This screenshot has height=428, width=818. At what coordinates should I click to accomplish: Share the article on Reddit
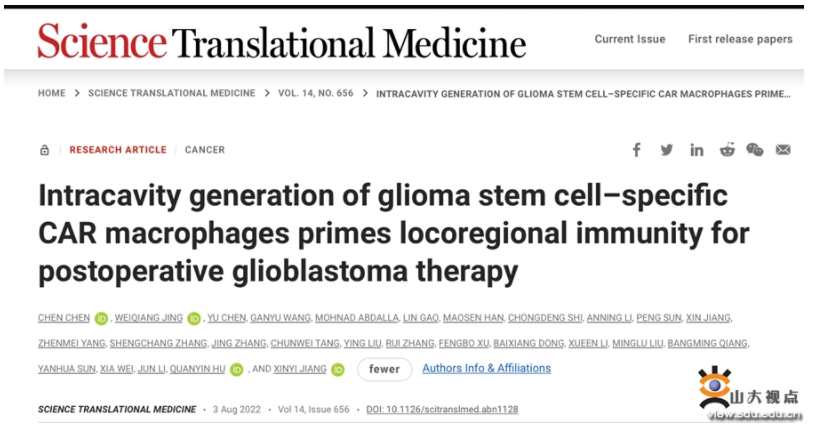click(726, 150)
